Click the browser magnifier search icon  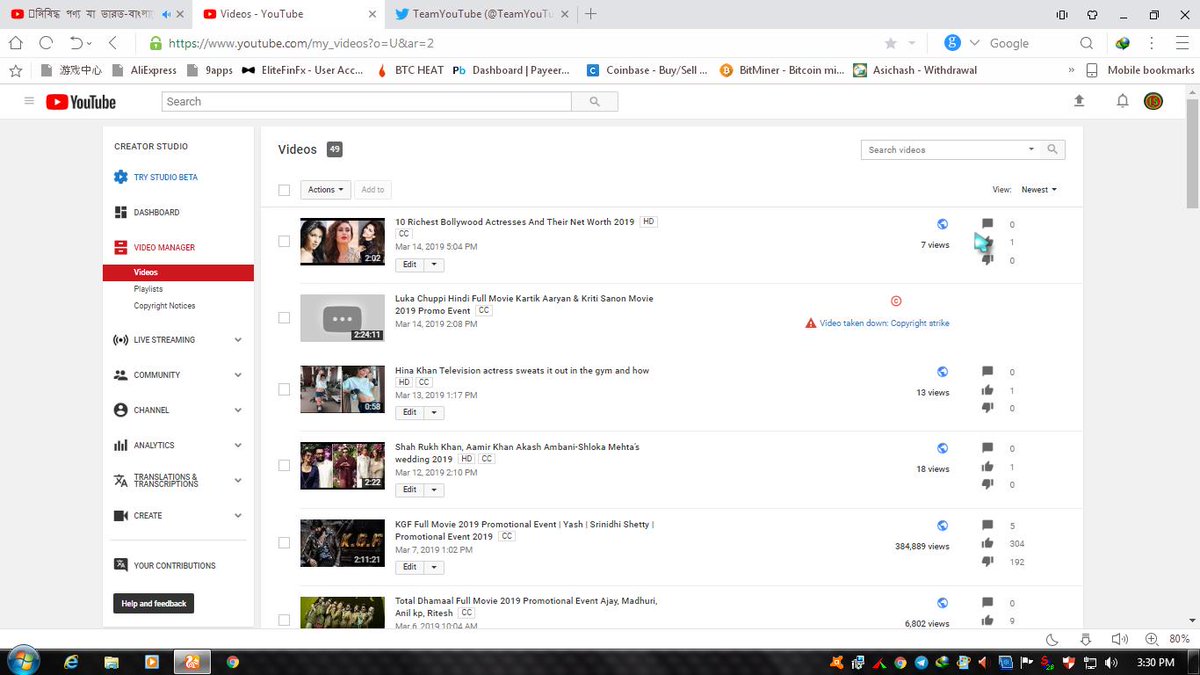(x=1086, y=43)
